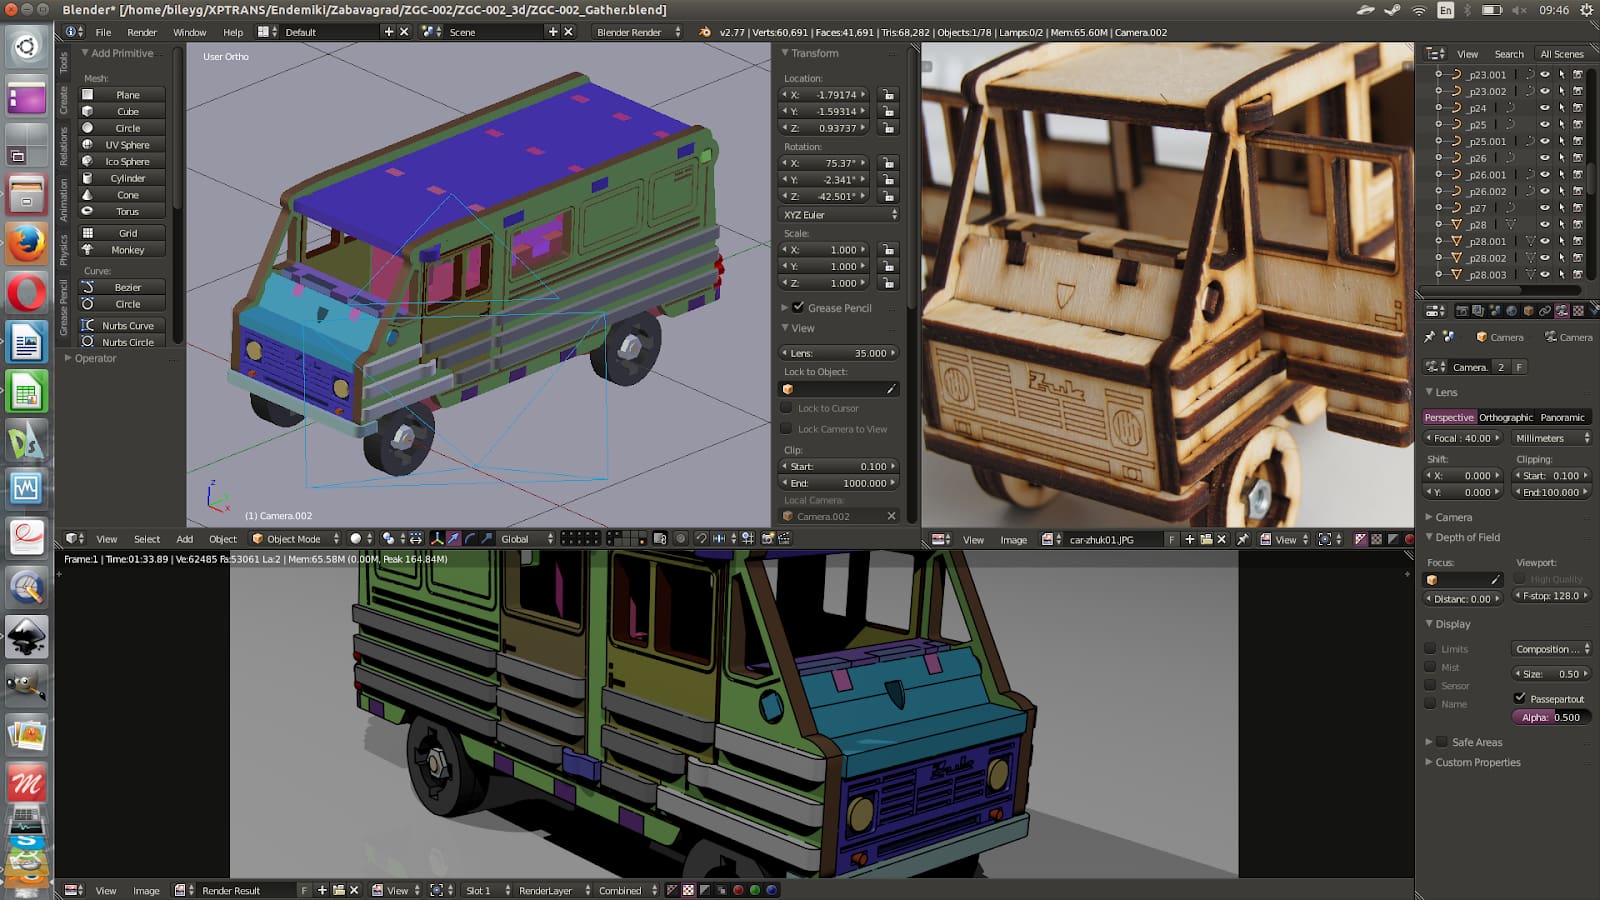This screenshot has width=1600, height=900.
Task: Open the viewport shading sphere icon
Action: 355,539
